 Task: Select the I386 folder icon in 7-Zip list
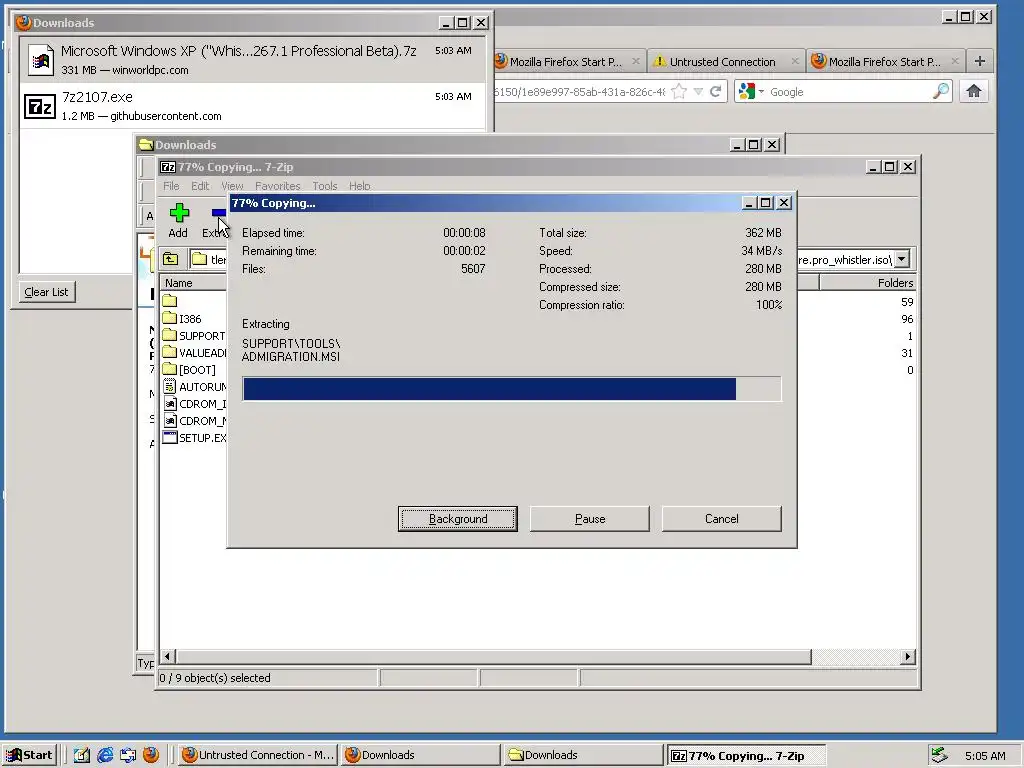point(170,318)
